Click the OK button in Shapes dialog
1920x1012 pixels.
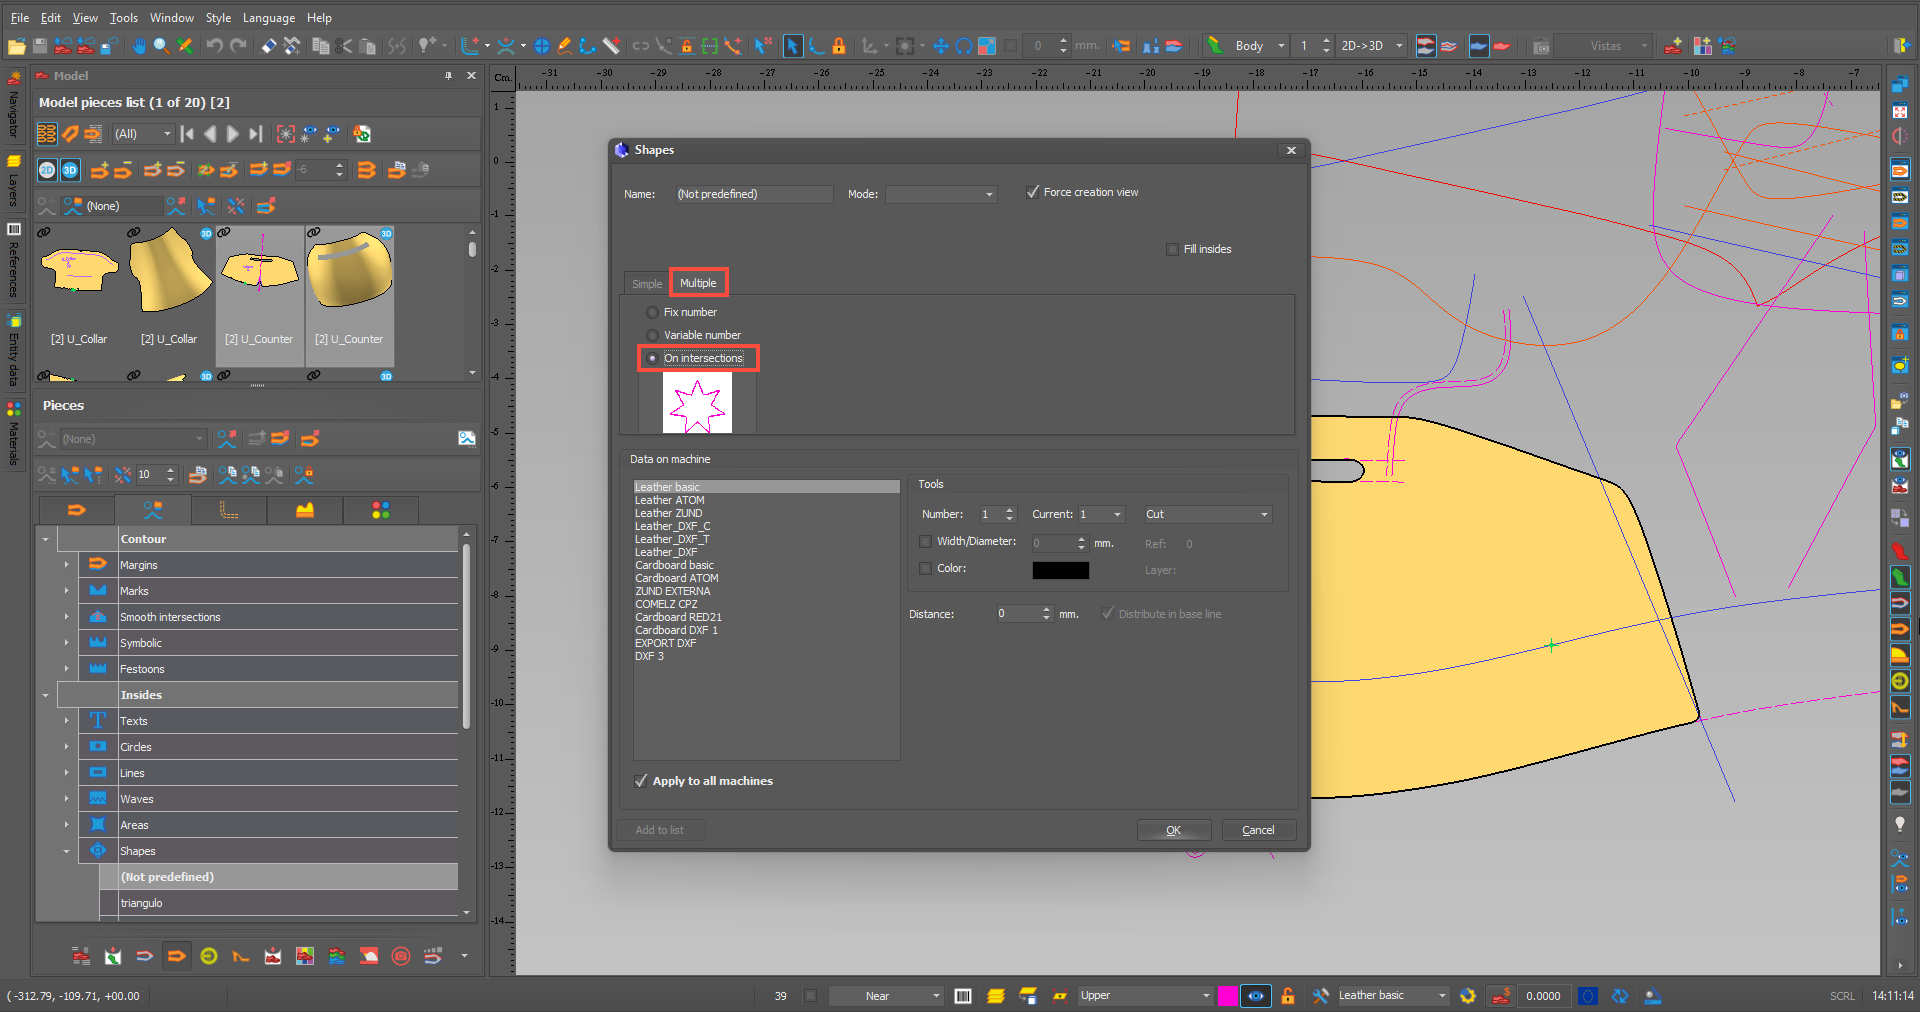pyautogui.click(x=1174, y=830)
